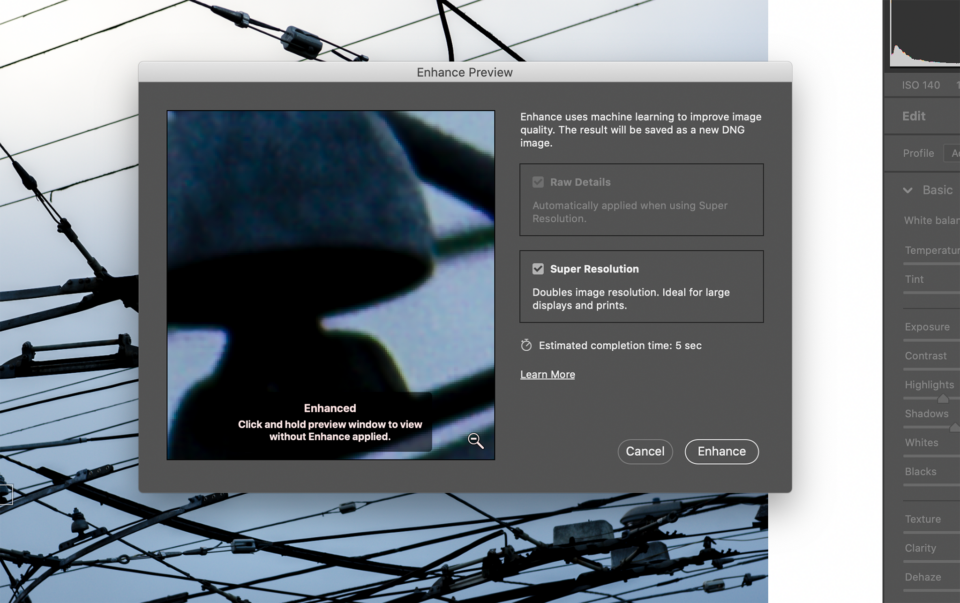Click the Raw Details checkbox

point(538,183)
